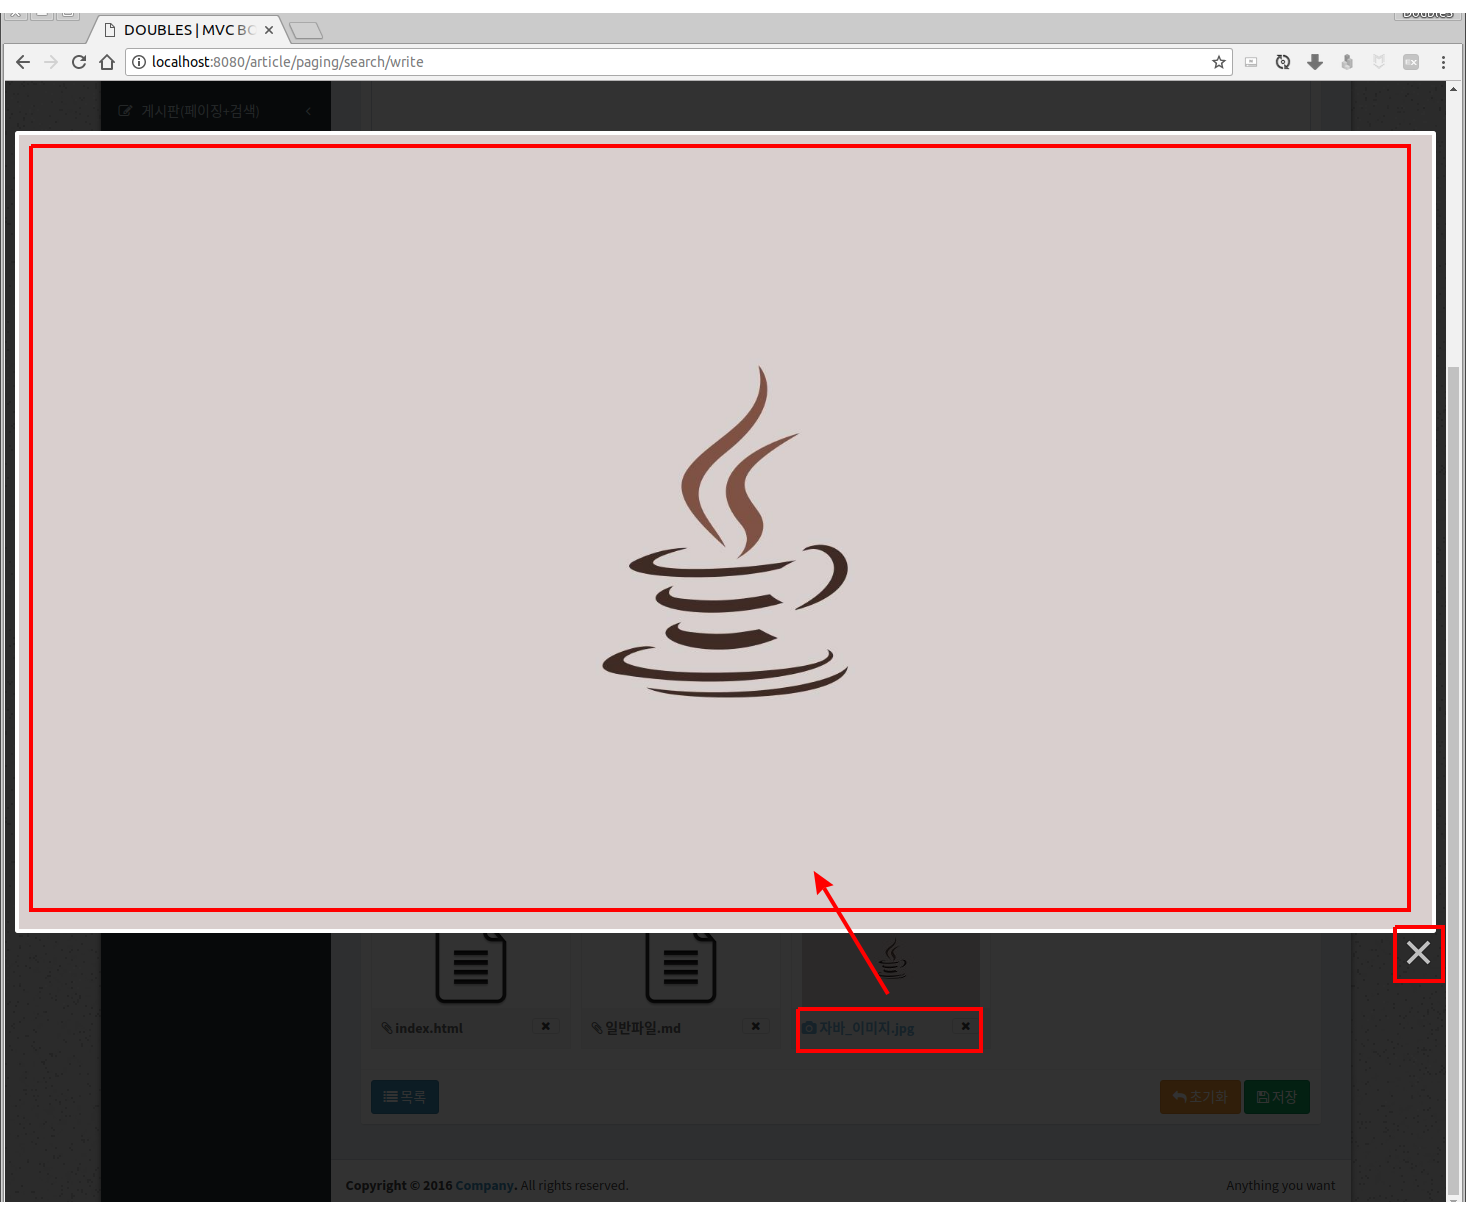Click the index.html document thumbnail icon
1466x1215 pixels.
(x=471, y=967)
